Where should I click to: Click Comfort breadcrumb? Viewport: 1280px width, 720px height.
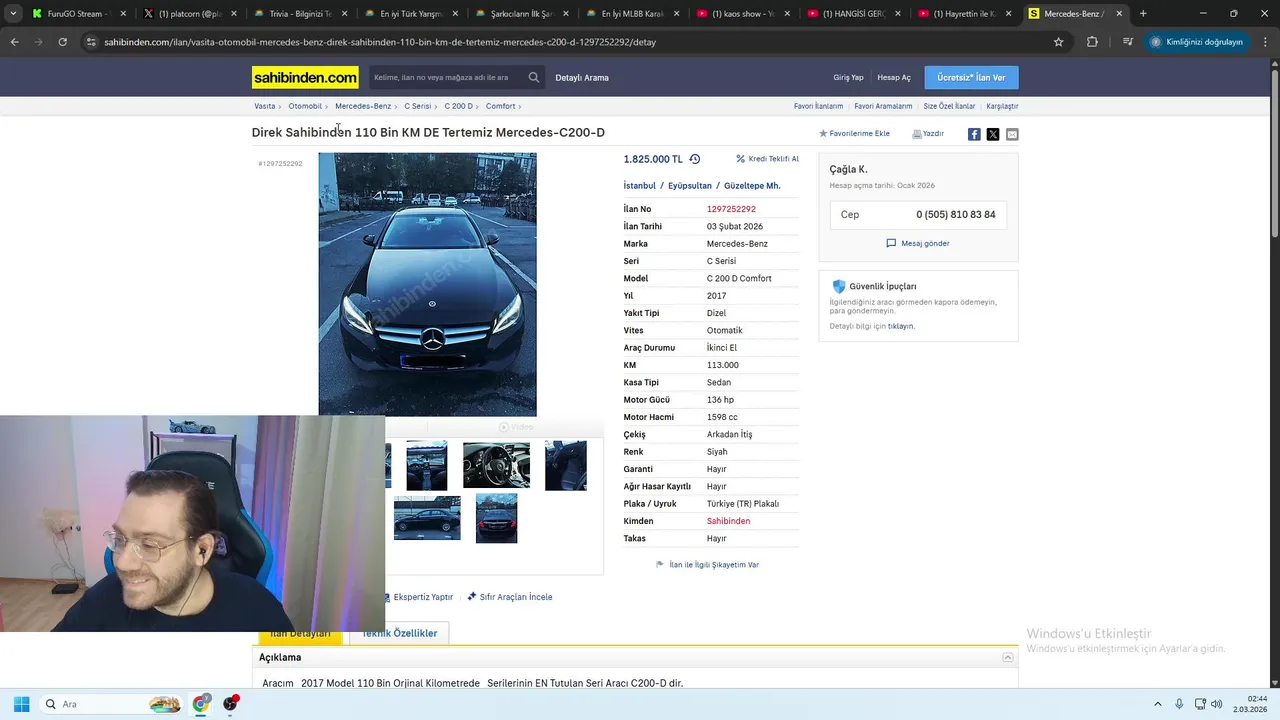500,106
